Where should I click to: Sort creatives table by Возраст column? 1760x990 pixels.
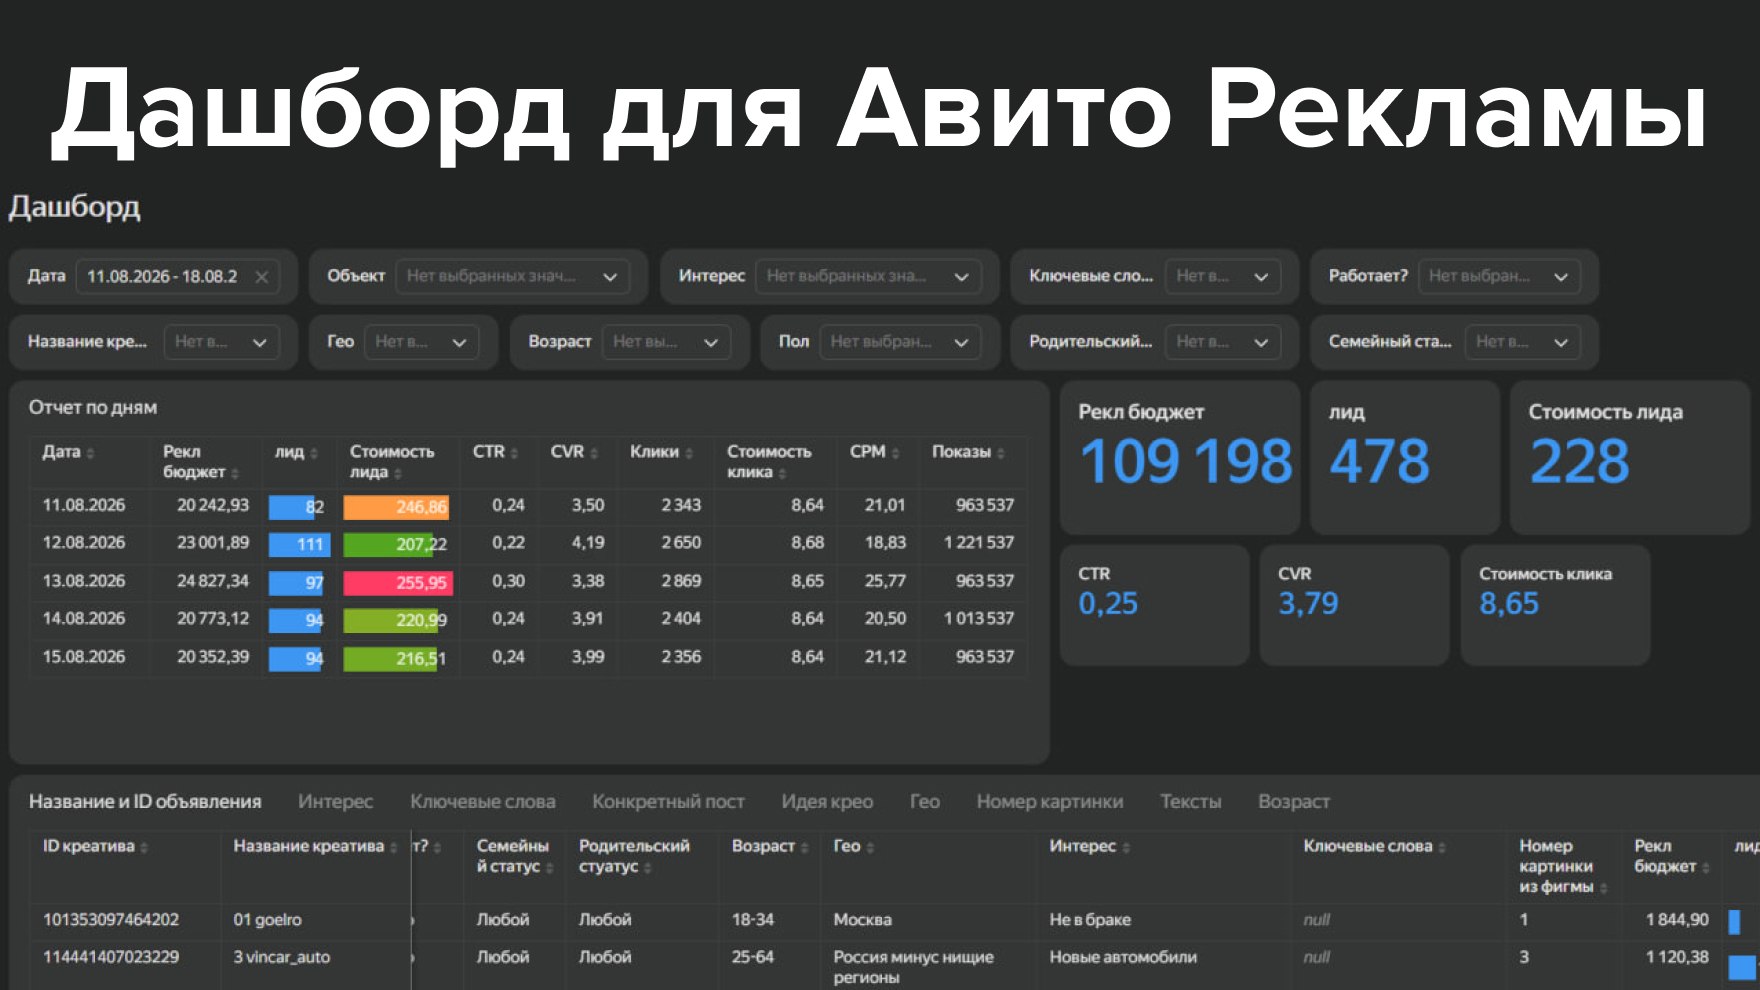click(770, 846)
